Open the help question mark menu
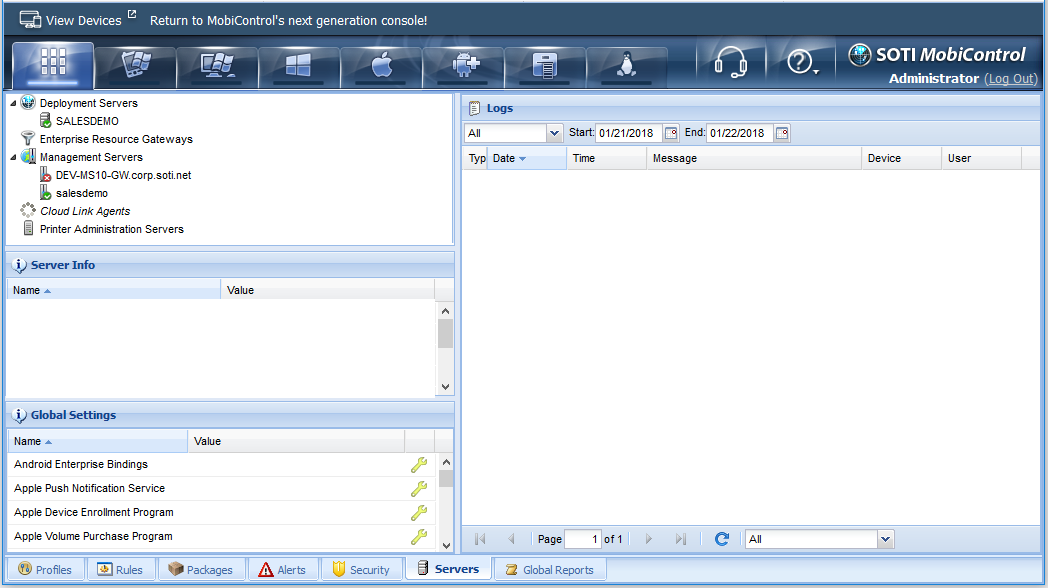 click(802, 64)
